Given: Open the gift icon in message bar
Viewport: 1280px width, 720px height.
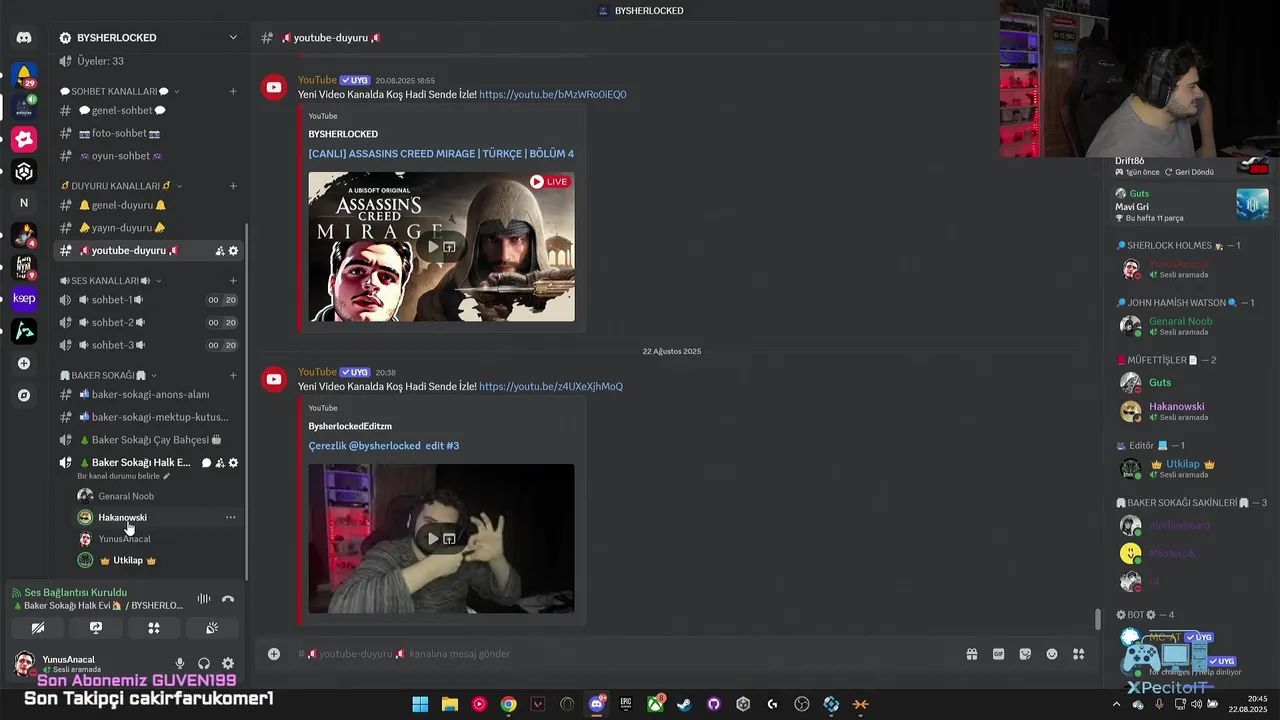Looking at the screenshot, I should pos(971,654).
